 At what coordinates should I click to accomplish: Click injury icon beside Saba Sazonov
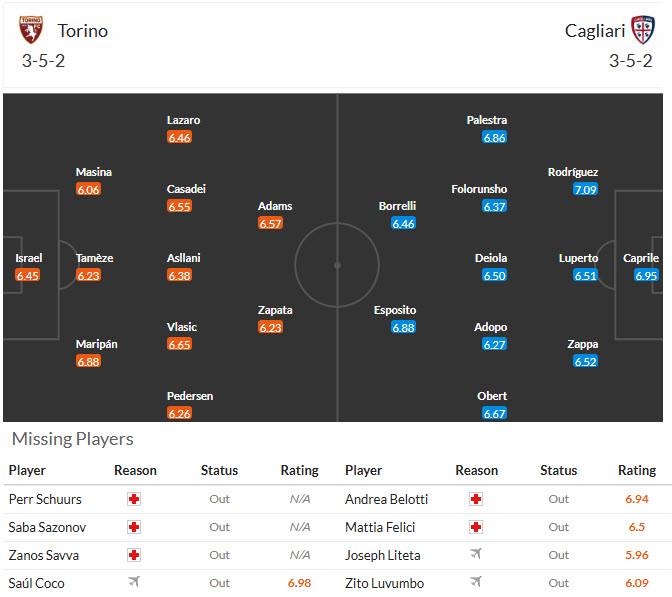tap(134, 527)
